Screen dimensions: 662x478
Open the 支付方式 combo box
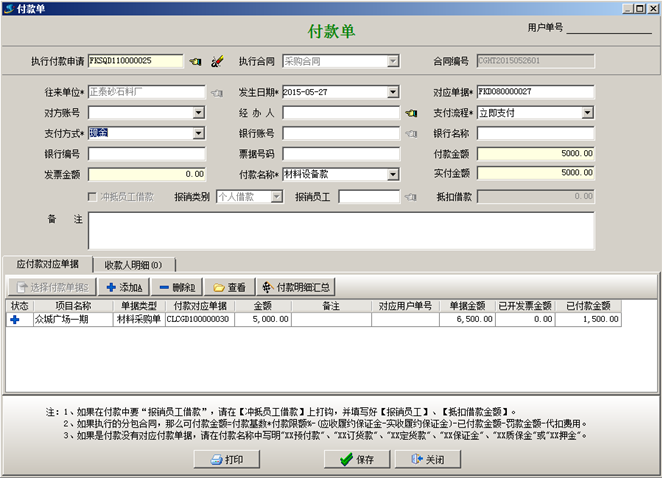pyautogui.click(x=199, y=133)
